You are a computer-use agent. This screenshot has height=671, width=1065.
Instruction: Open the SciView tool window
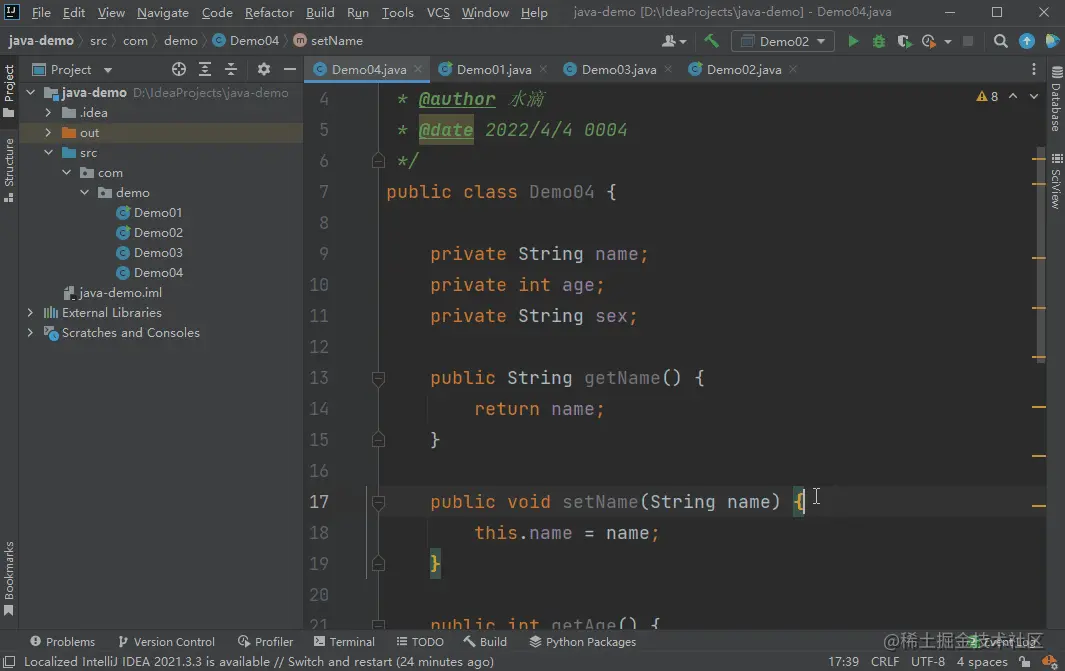tap(1056, 181)
